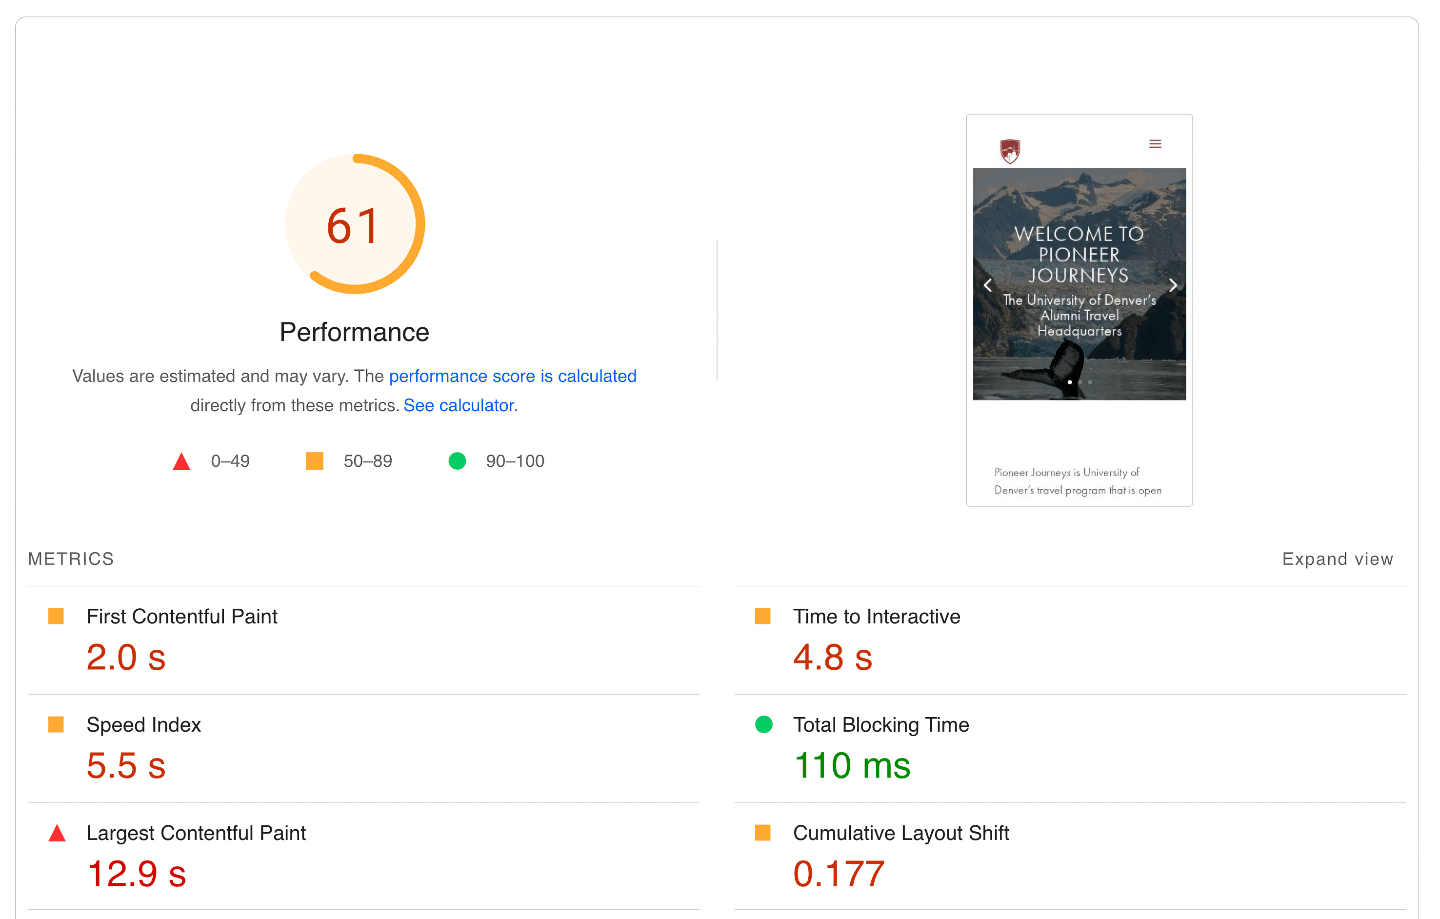
Task: Open the 'performance score is calculated' link
Action: click(x=512, y=376)
